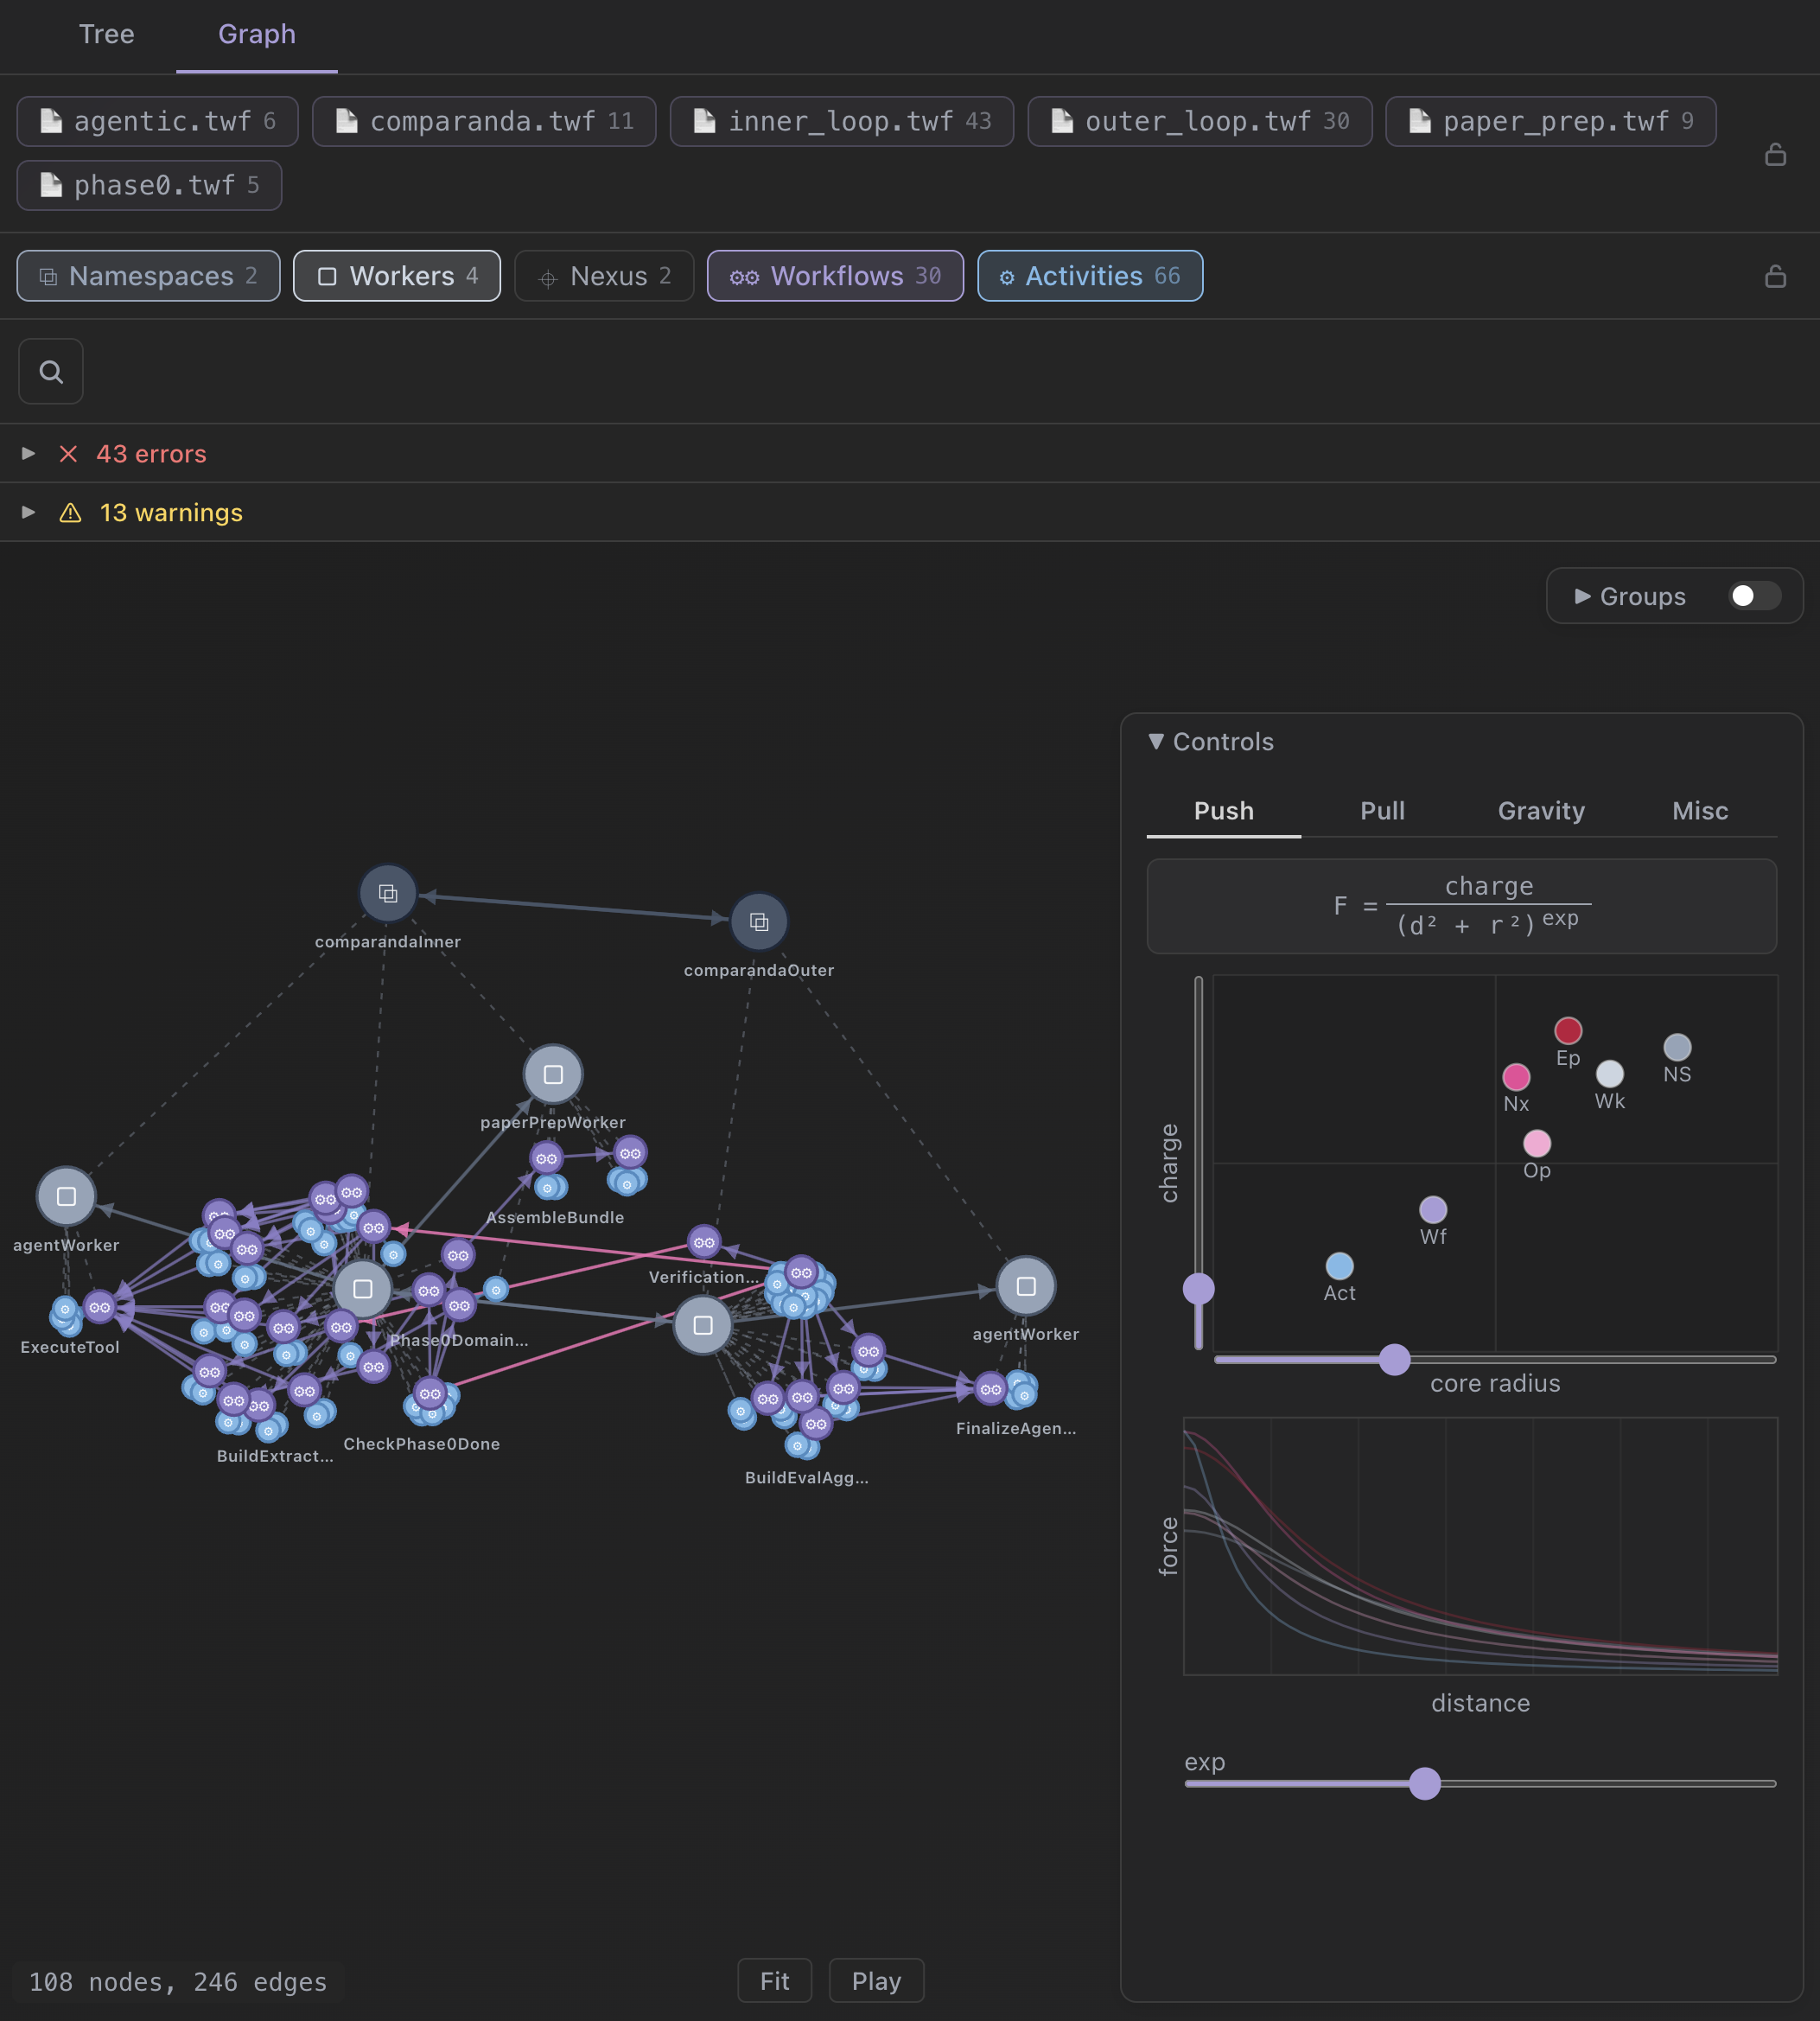The image size is (1820, 2021).
Task: Toggle the agentic.twf file filter
Action: [x=157, y=121]
